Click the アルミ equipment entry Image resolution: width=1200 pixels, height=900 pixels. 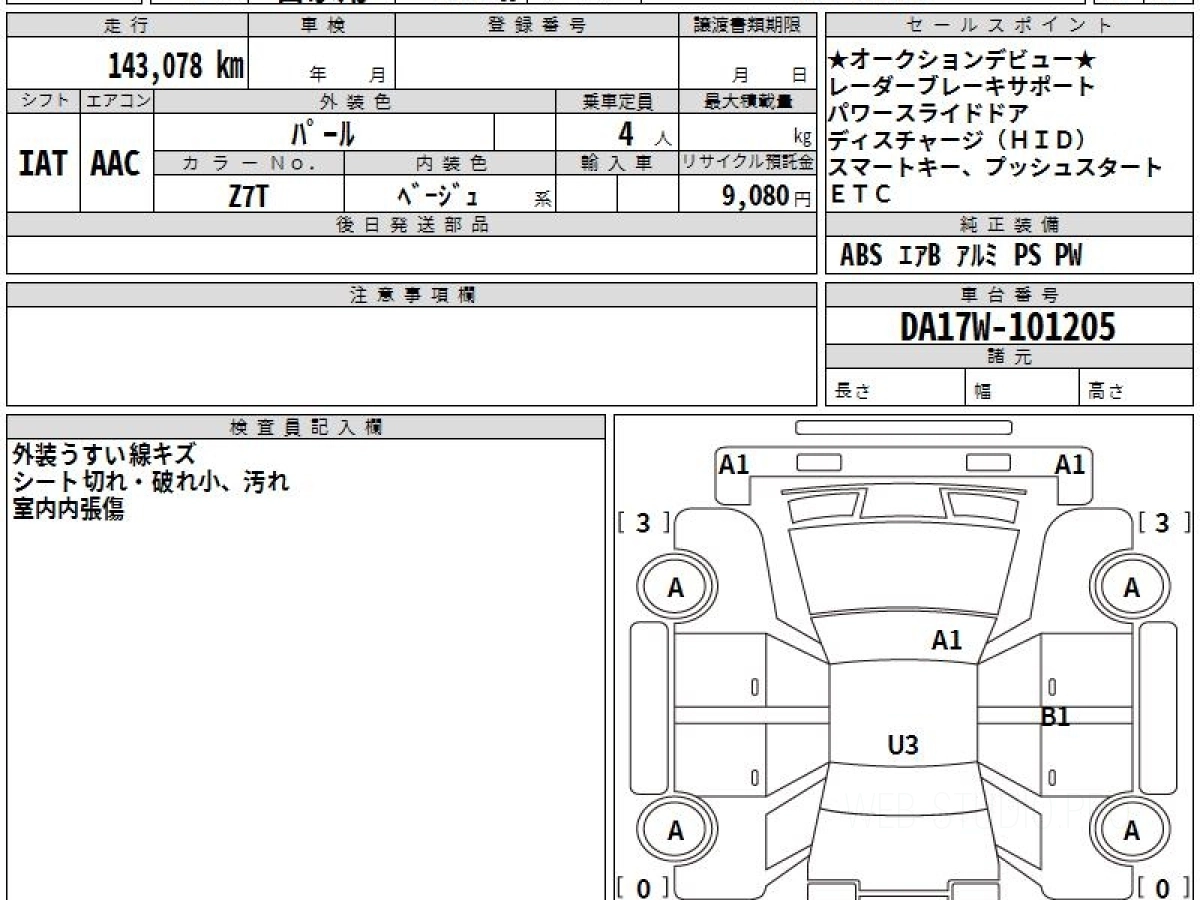point(977,256)
